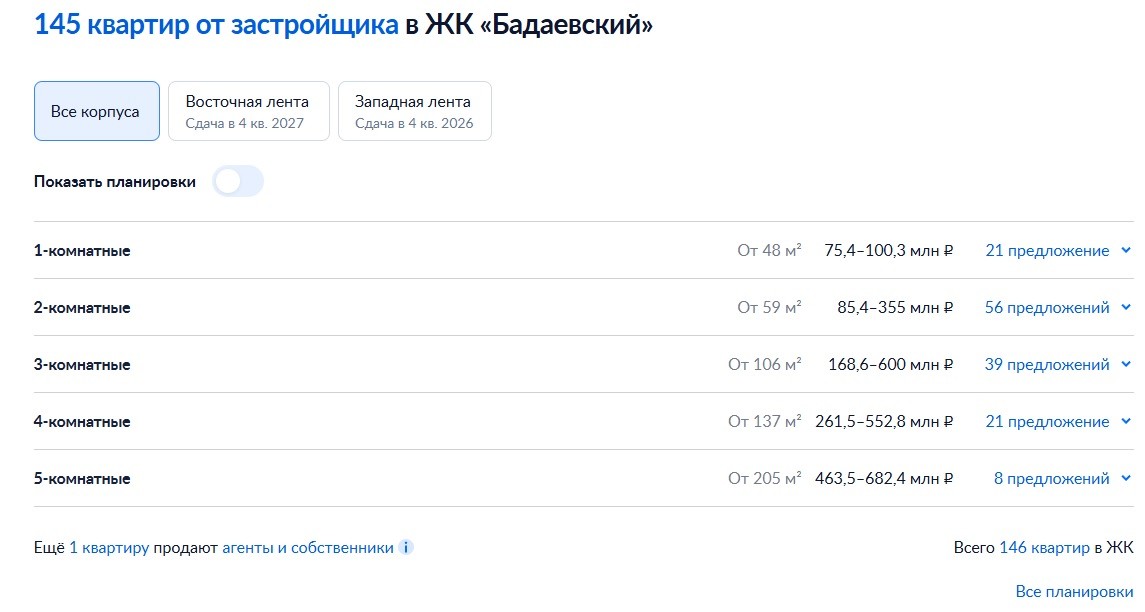The width and height of the screenshot is (1145, 612).
Task: Select the Все корпуса tab
Action: [x=96, y=111]
